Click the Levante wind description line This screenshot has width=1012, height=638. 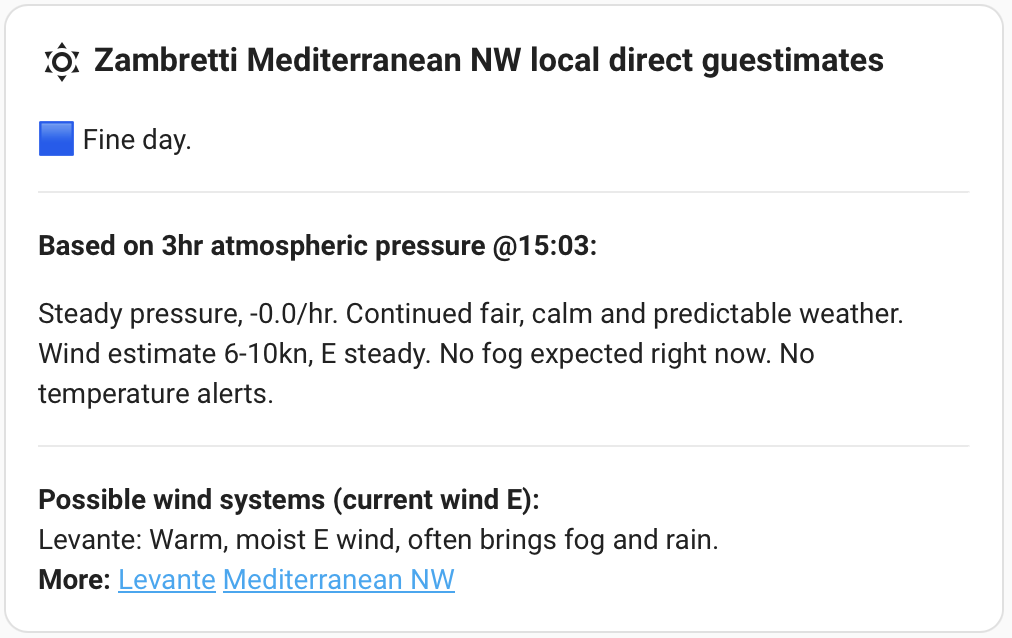coord(378,540)
